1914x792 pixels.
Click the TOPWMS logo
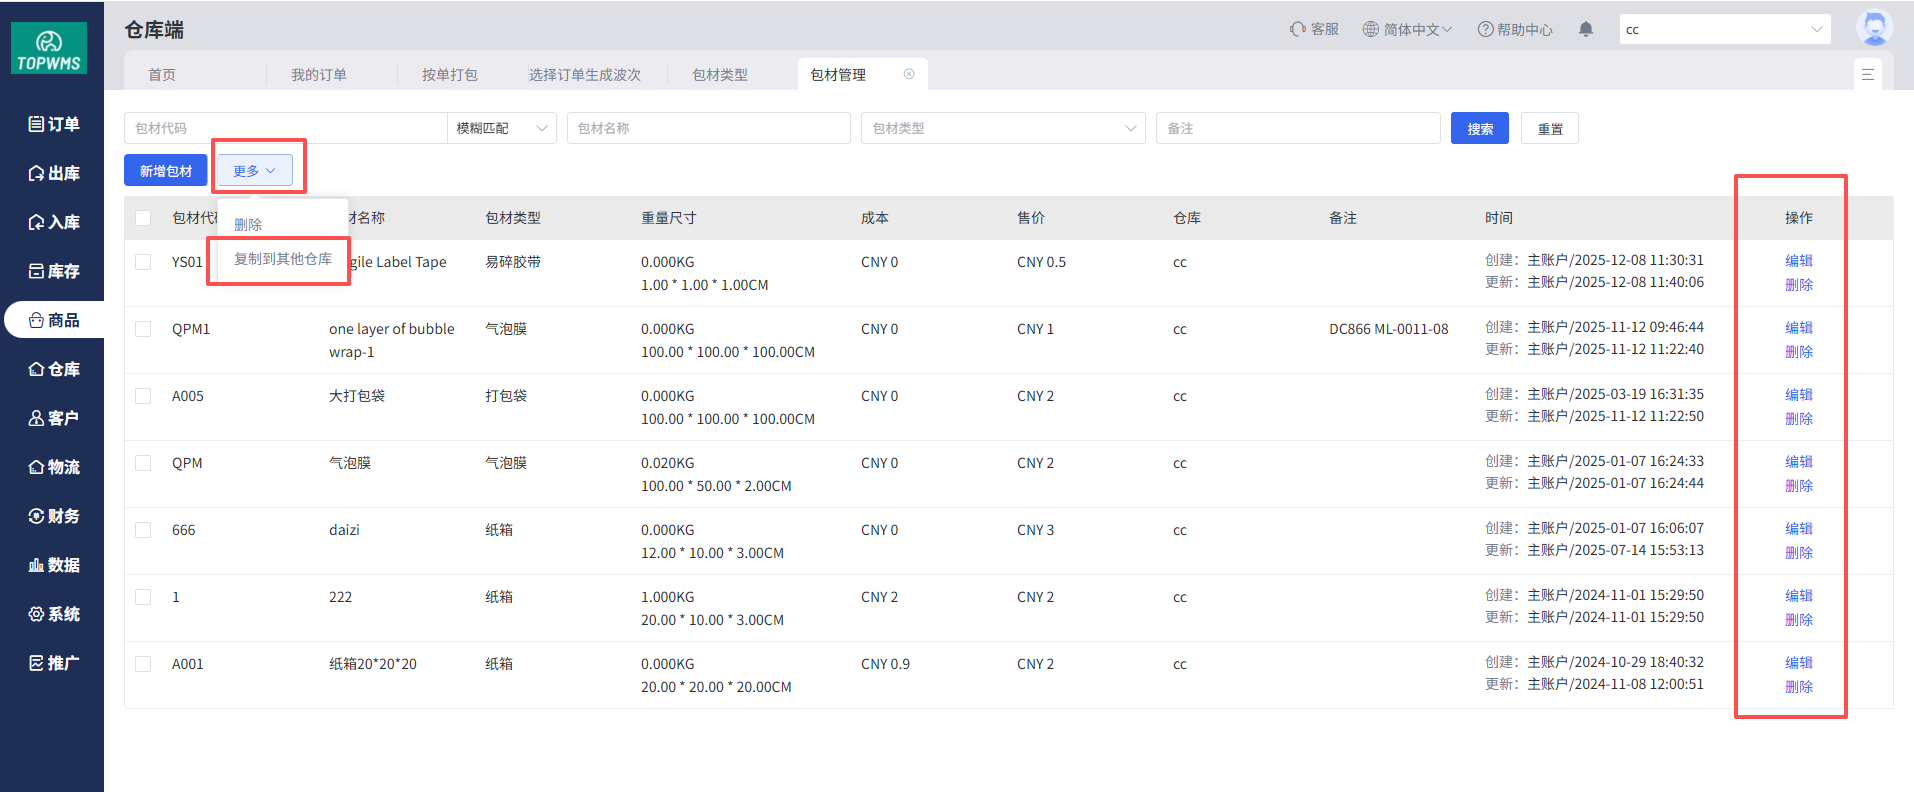[49, 49]
